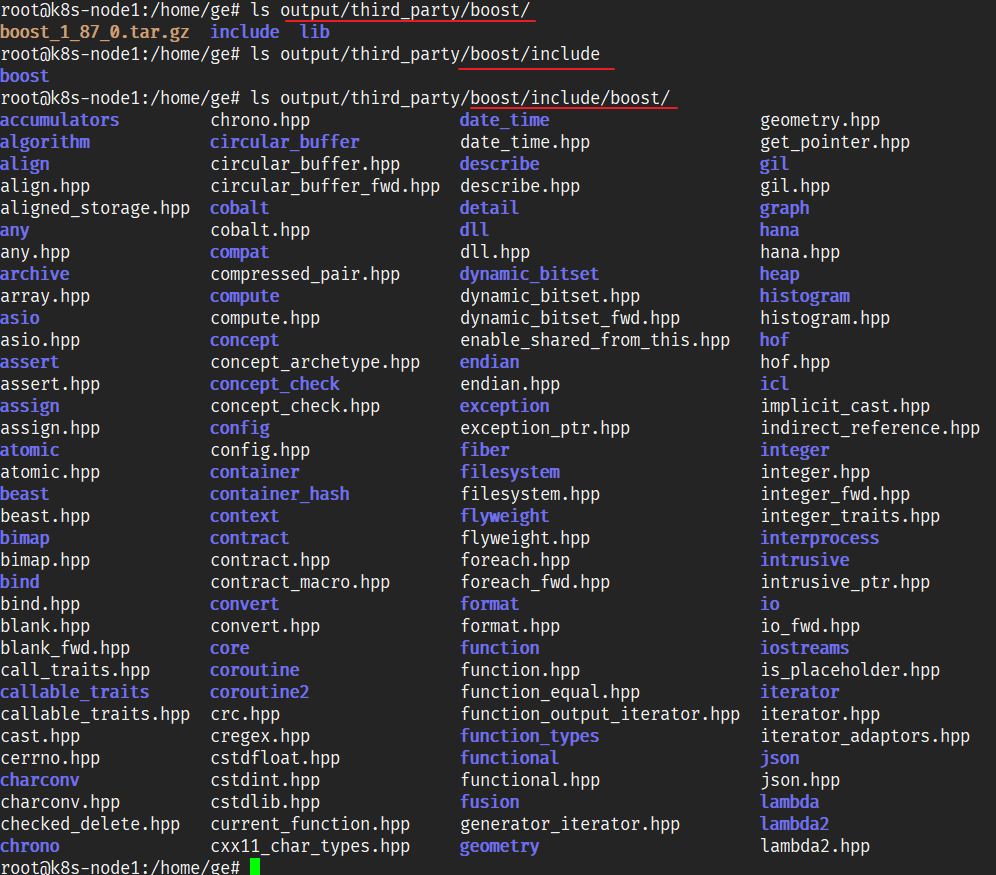The image size is (996, 875).
Task: Select the 'iterator_adaptors.hpp' file name
Action: pyautogui.click(x=865, y=737)
